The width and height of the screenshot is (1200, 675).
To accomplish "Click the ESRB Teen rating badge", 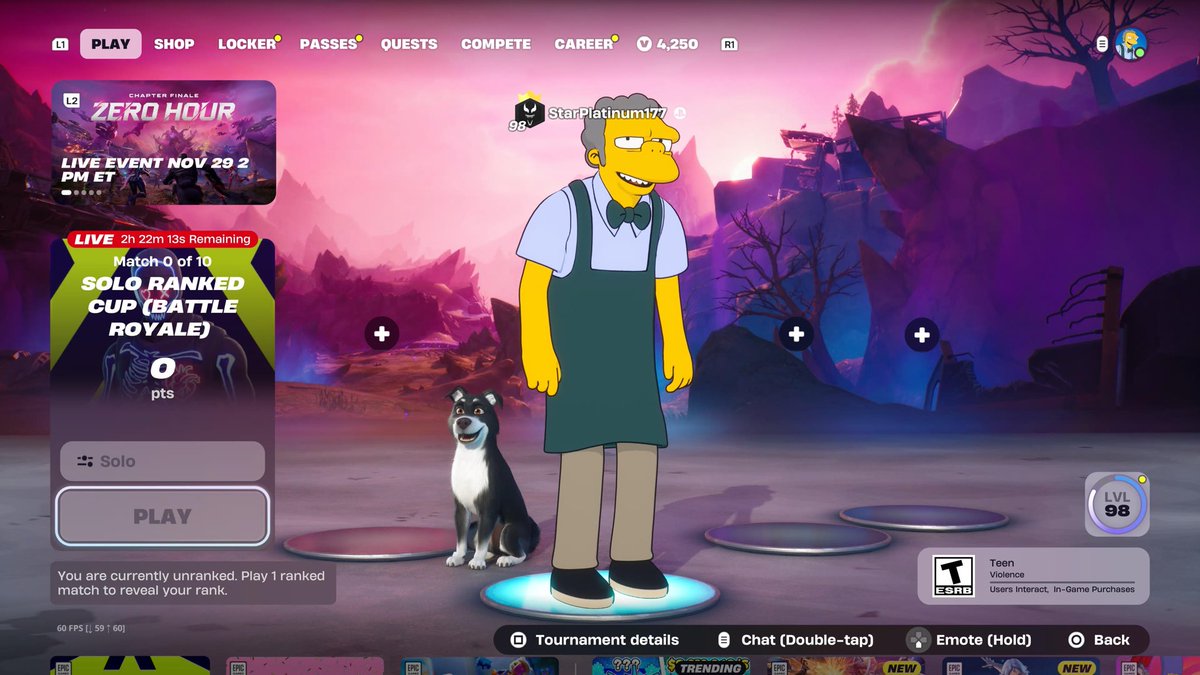I will (x=953, y=576).
